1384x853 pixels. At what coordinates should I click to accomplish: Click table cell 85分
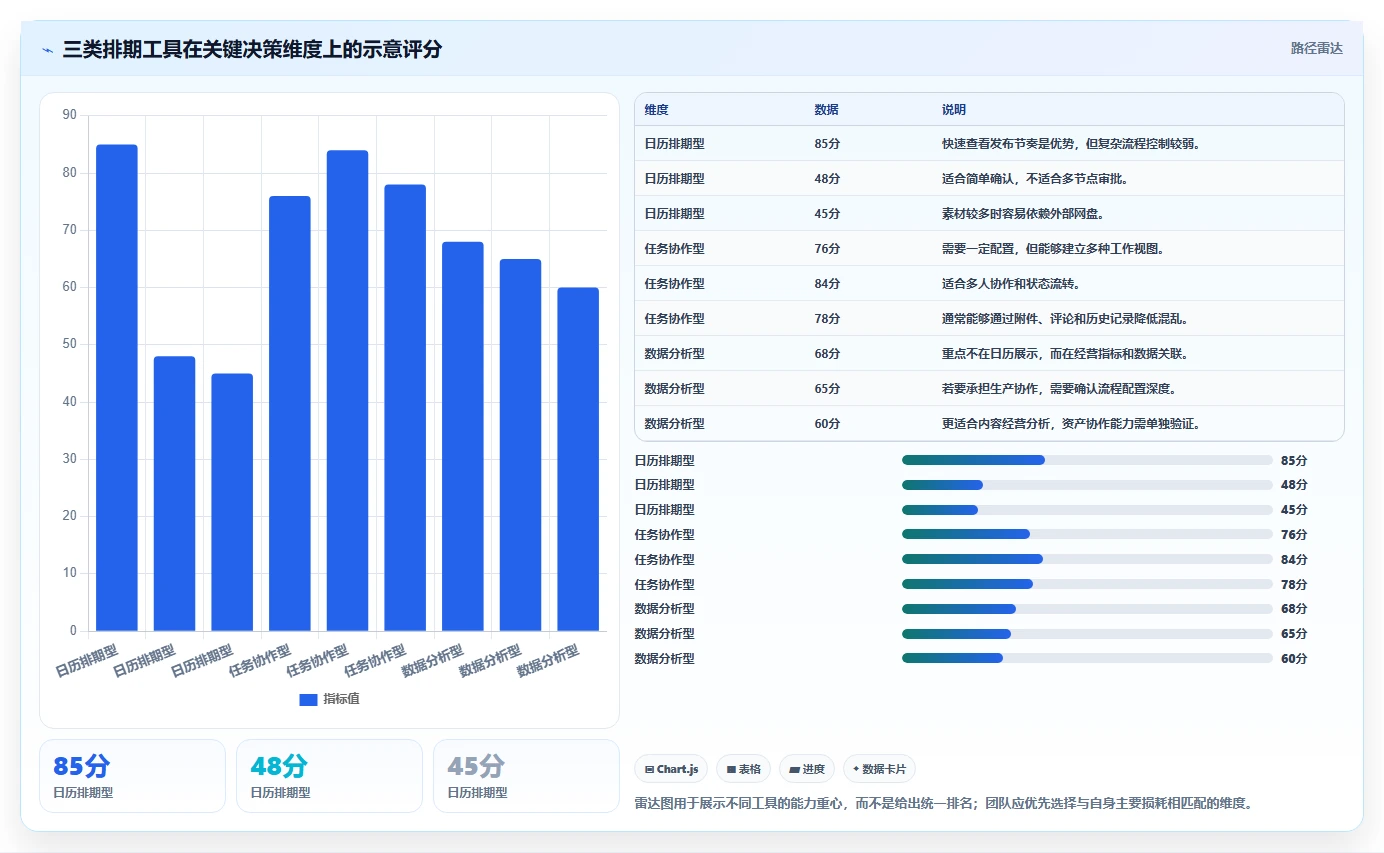[827, 143]
